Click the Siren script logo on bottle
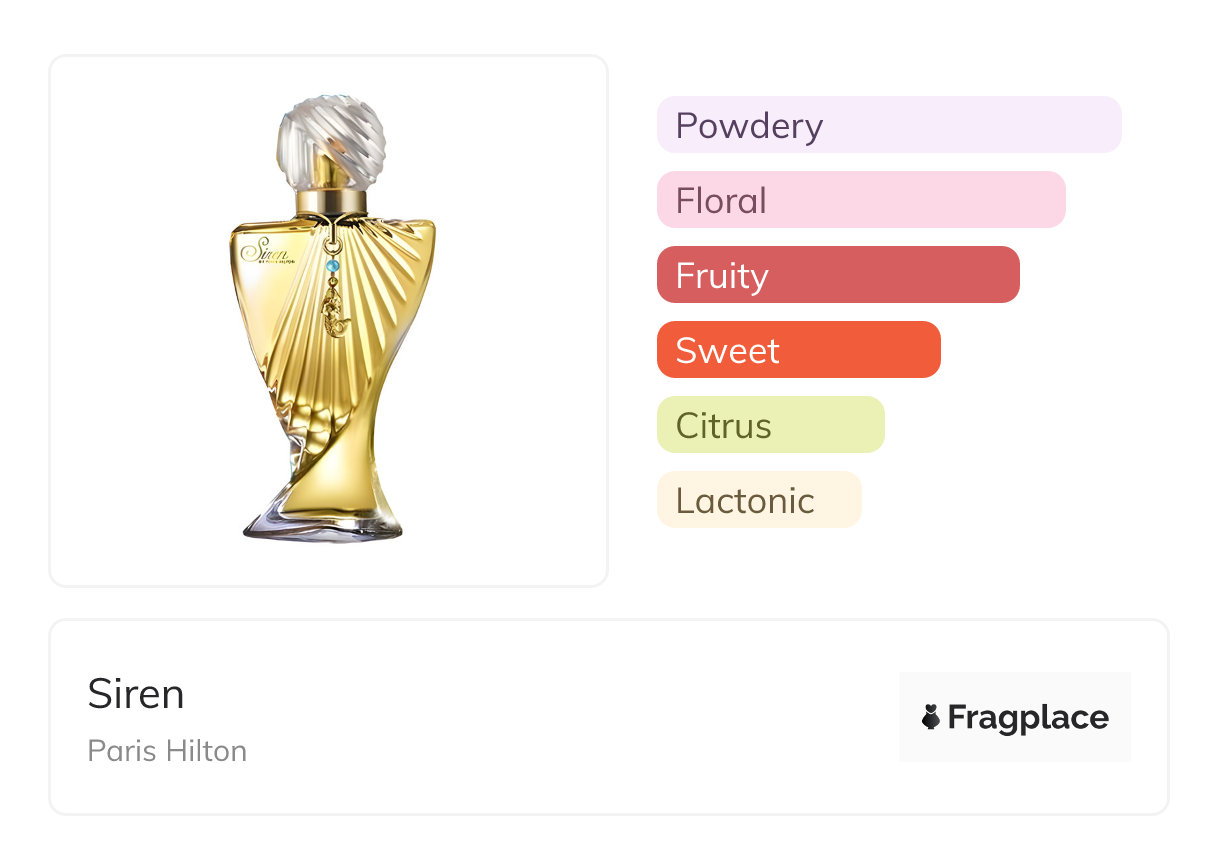Viewport: 1218px width, 864px height. pos(263,250)
